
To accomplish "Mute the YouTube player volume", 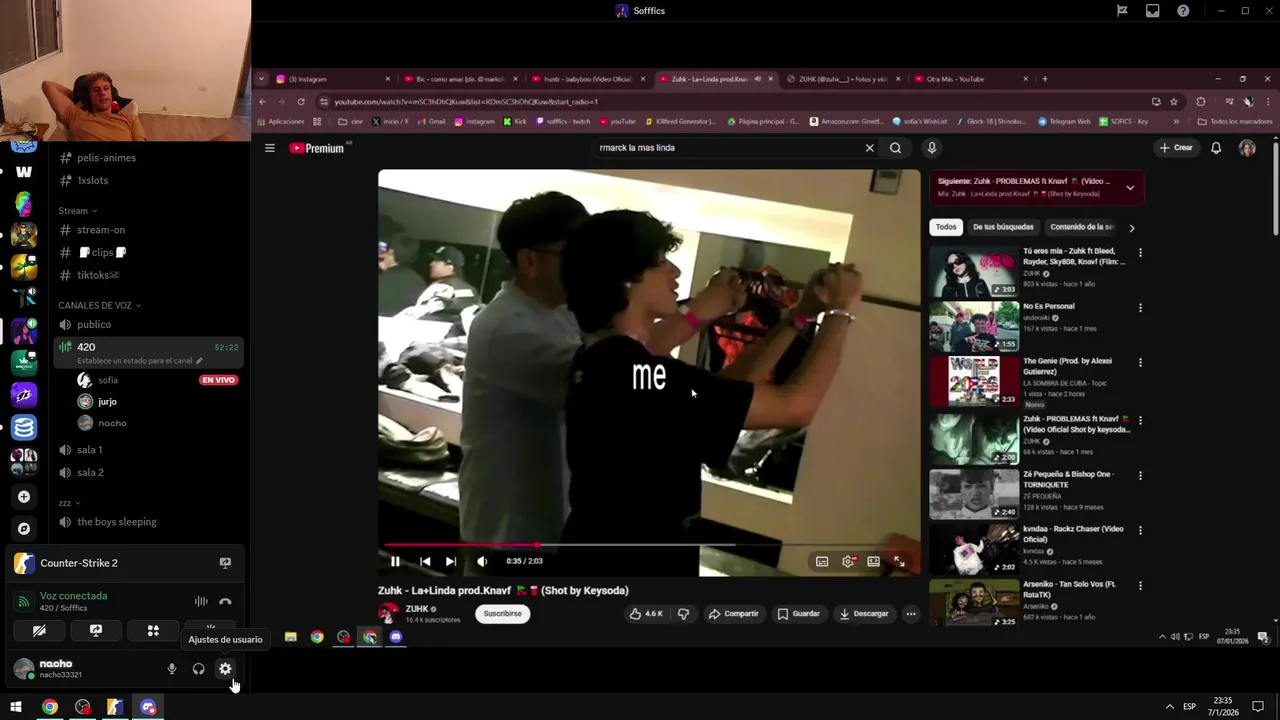I will 481,561.
